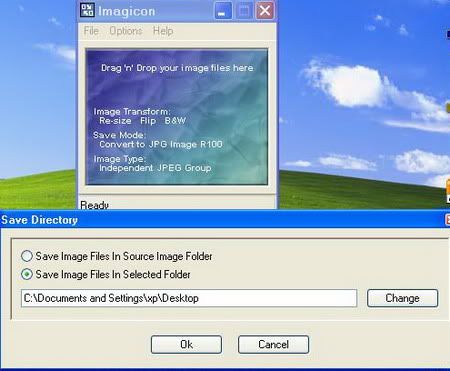The height and width of the screenshot is (371, 450).
Task: Click the Change button
Action: [x=402, y=298]
